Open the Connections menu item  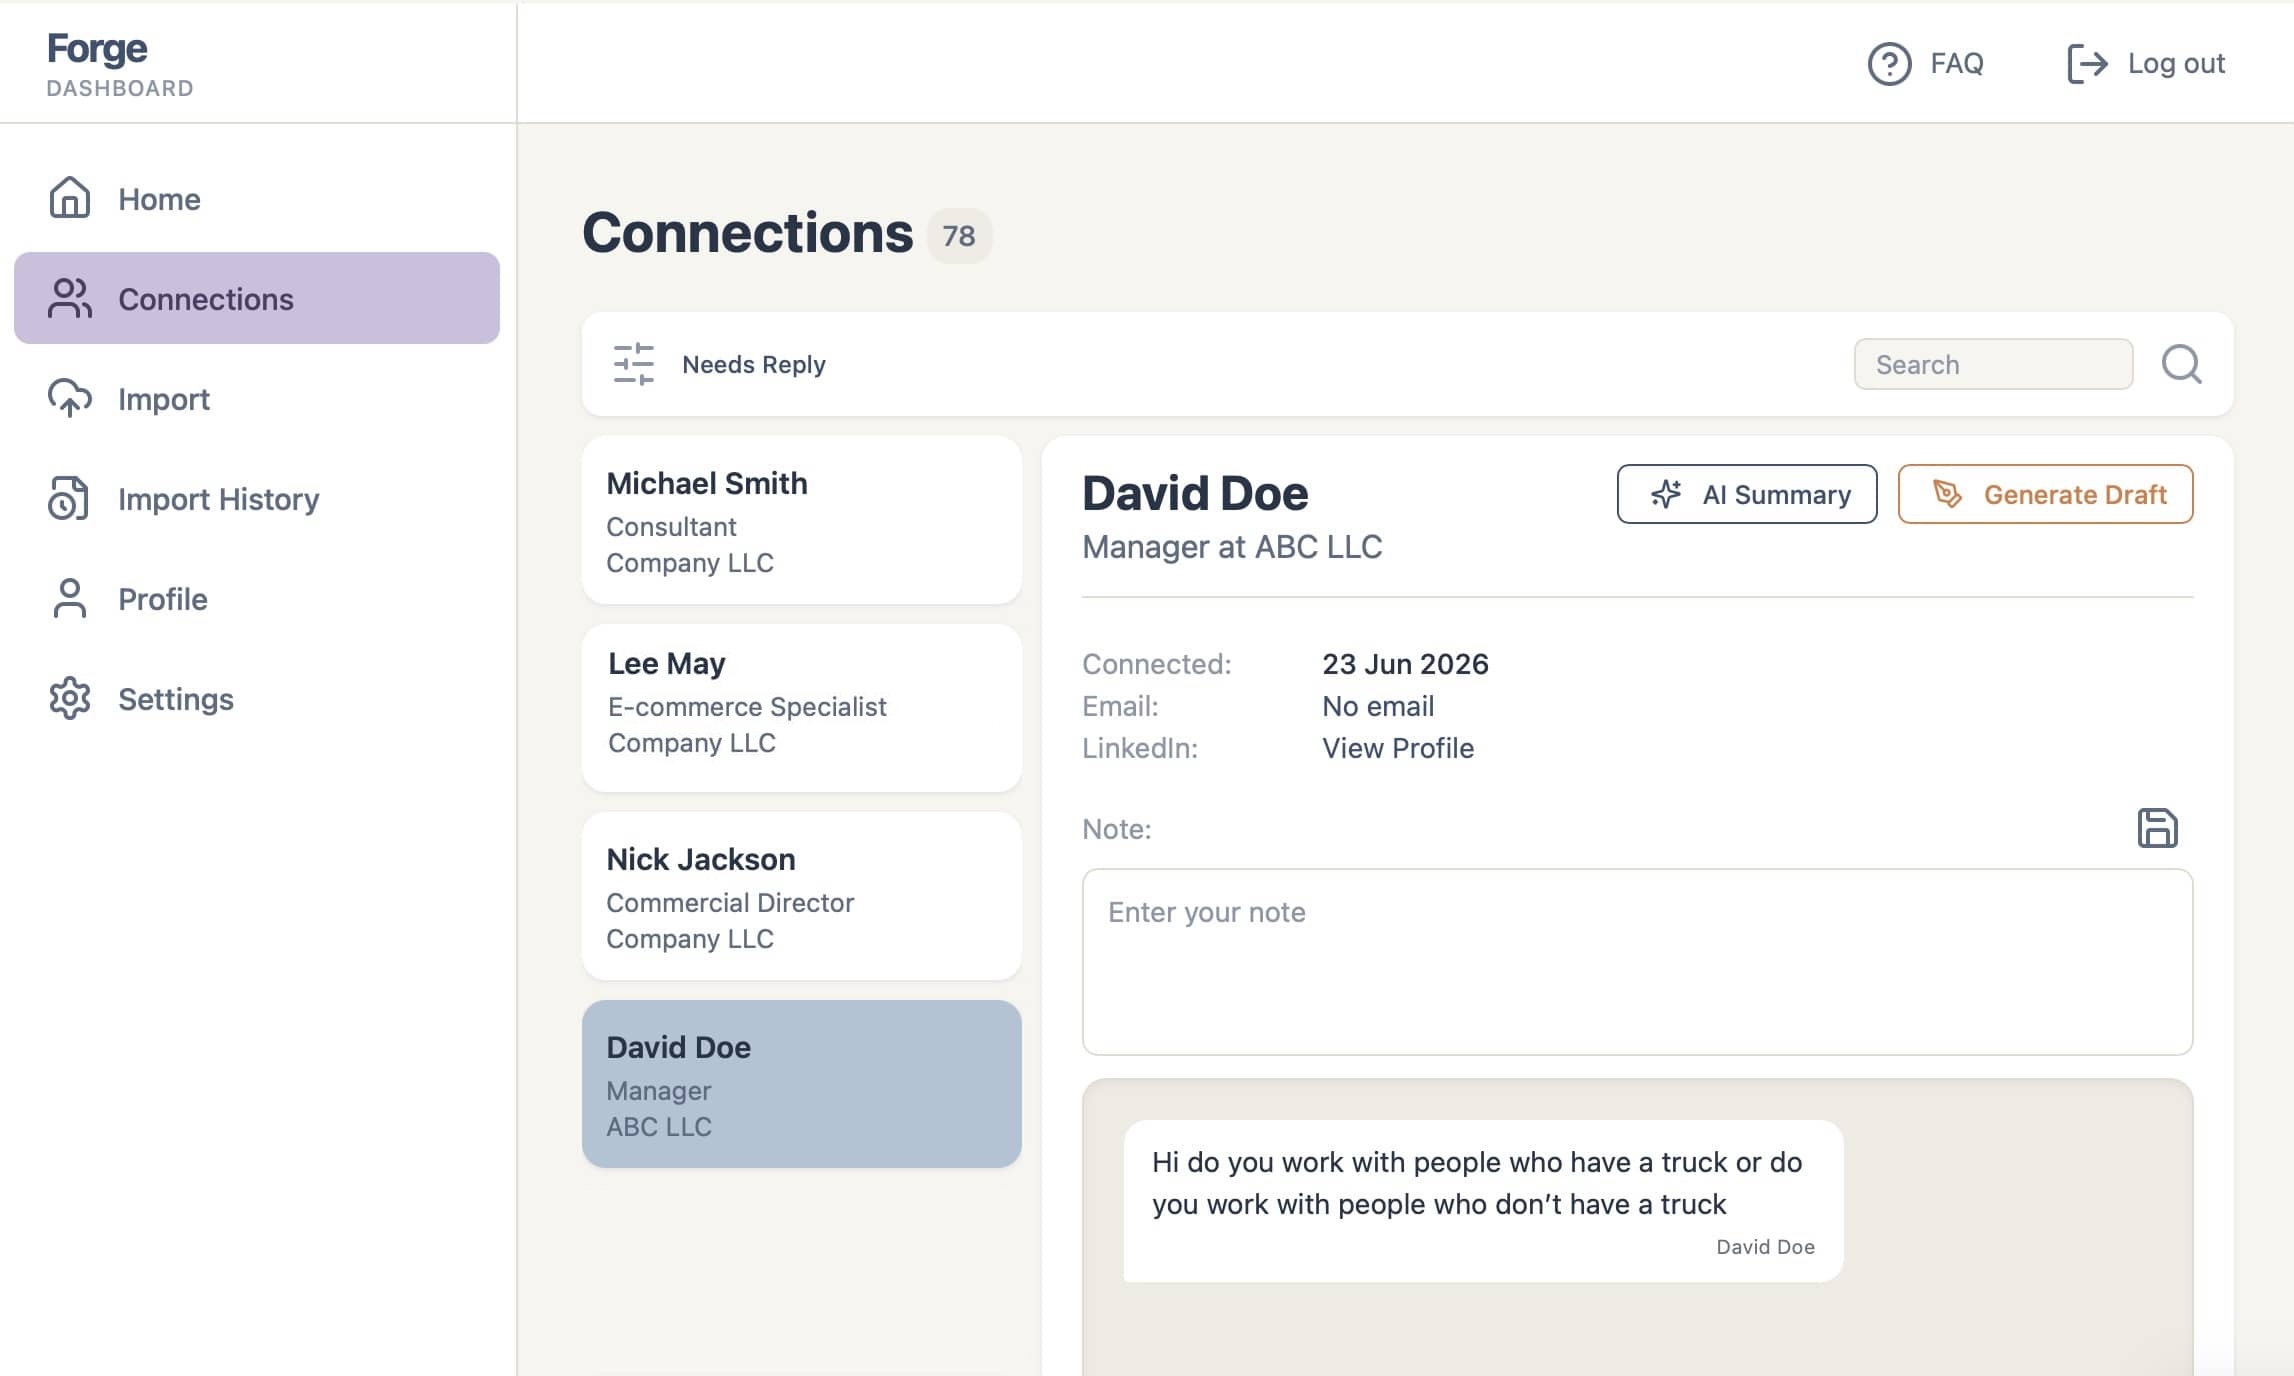257,298
